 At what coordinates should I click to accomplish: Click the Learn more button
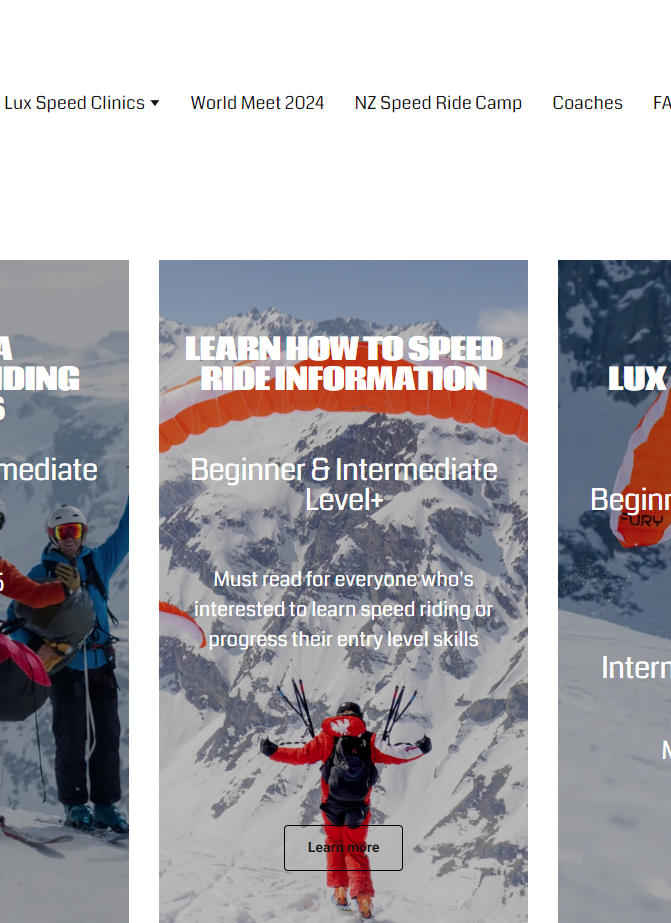343,848
